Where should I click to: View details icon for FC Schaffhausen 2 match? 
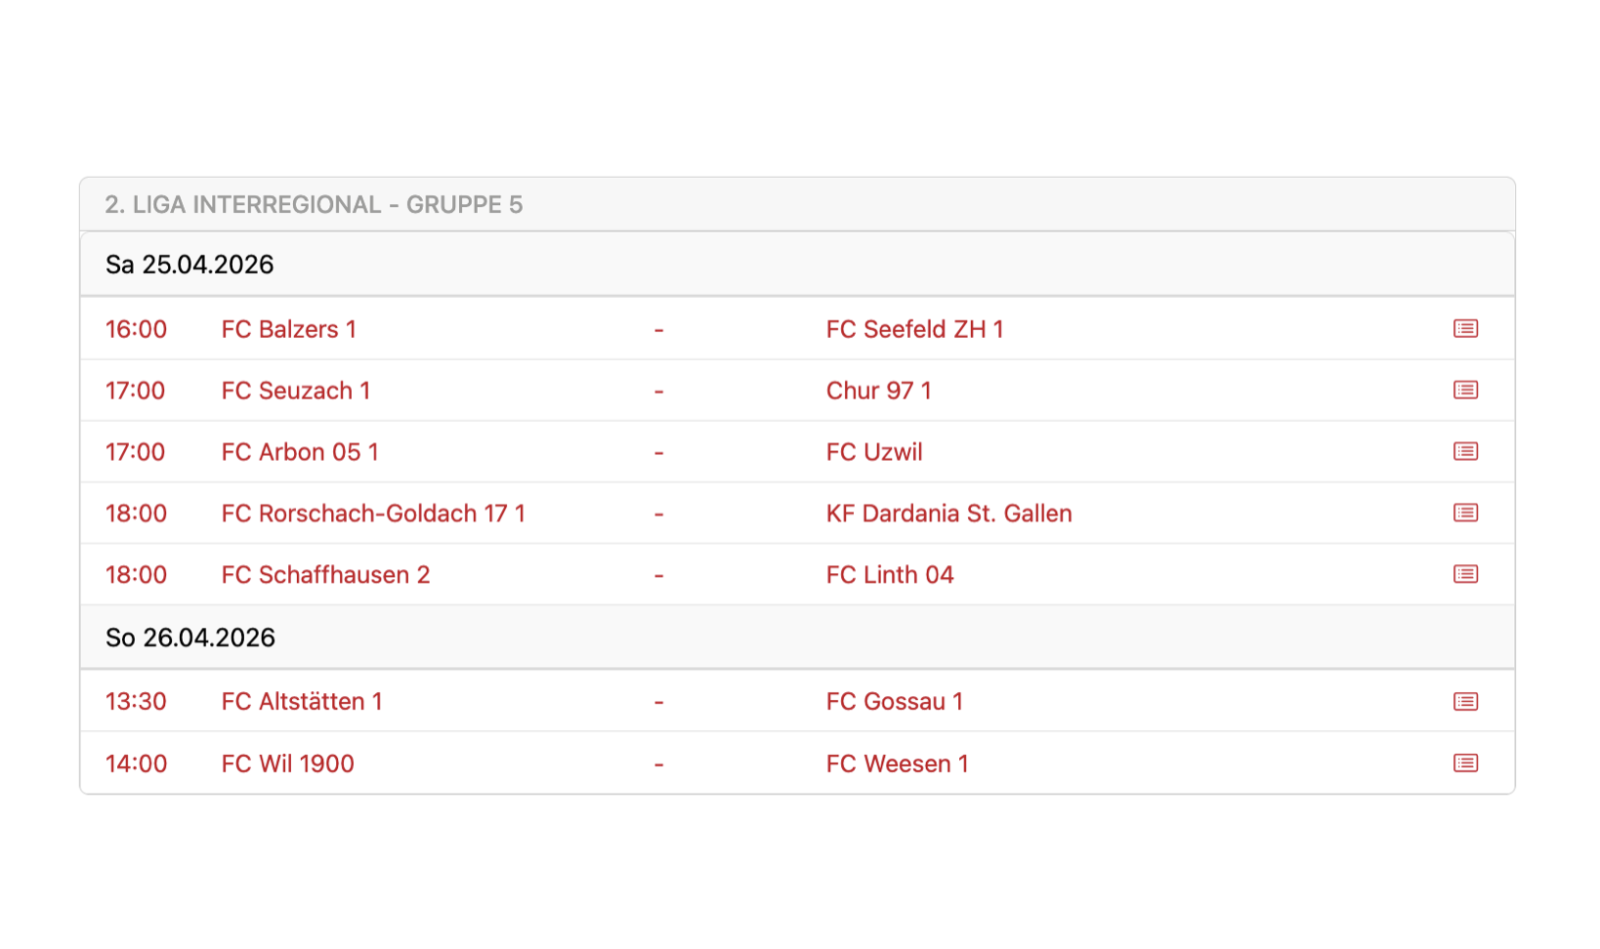point(1465,574)
